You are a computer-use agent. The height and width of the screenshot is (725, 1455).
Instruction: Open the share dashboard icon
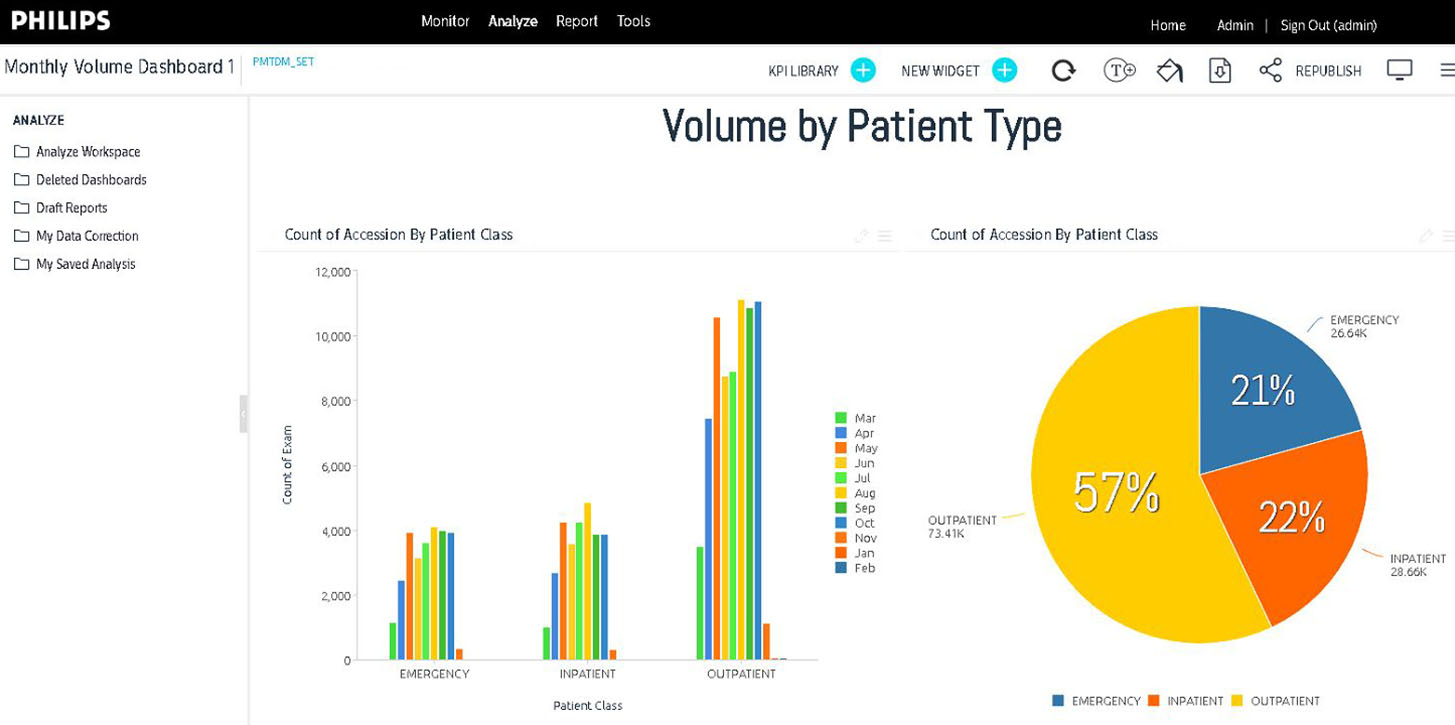pos(1271,70)
